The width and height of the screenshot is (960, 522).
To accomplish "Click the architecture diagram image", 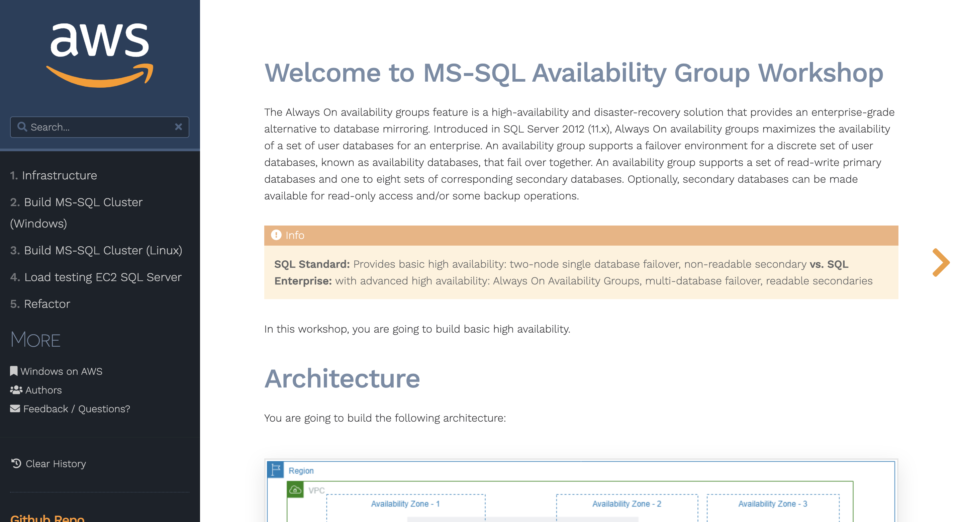I will (580, 492).
